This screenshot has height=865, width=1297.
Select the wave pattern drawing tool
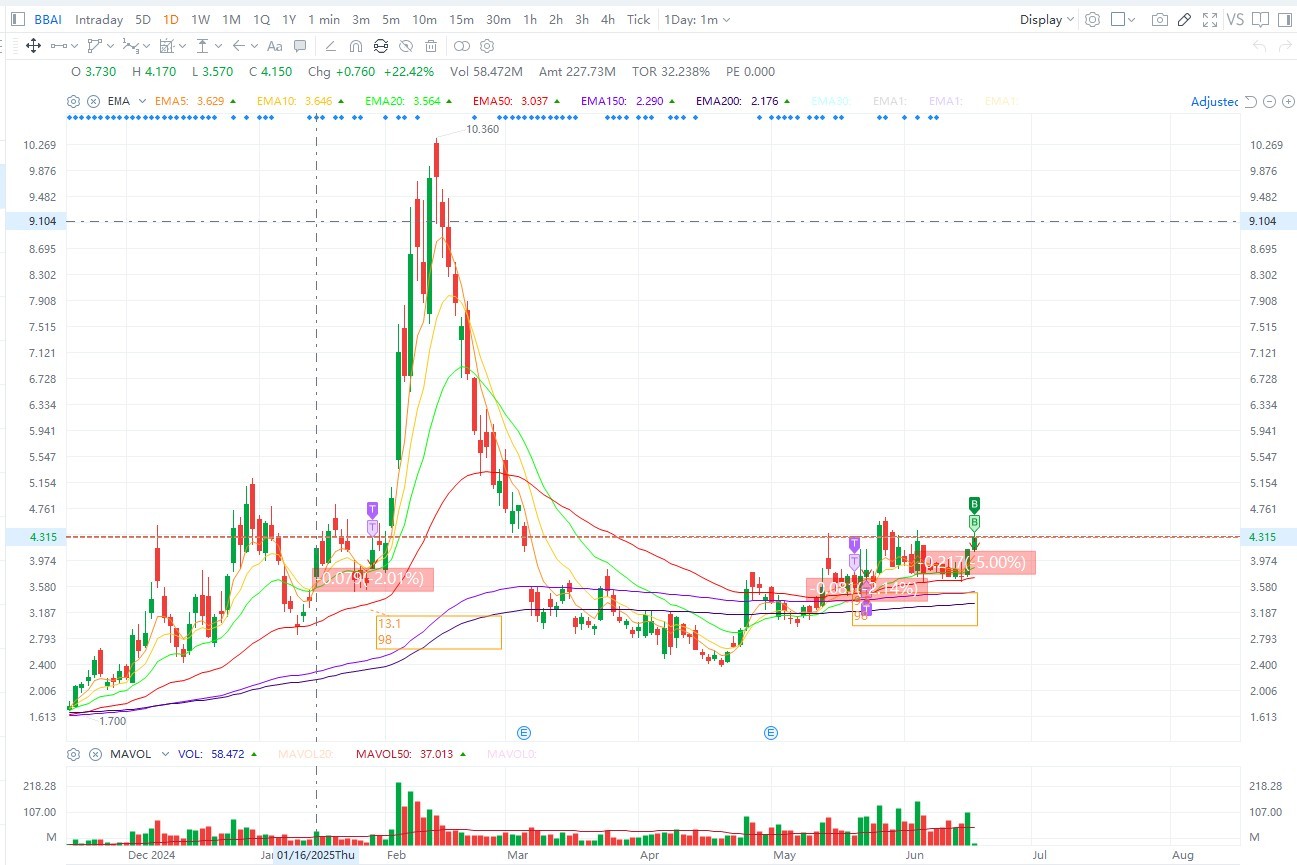click(x=131, y=46)
